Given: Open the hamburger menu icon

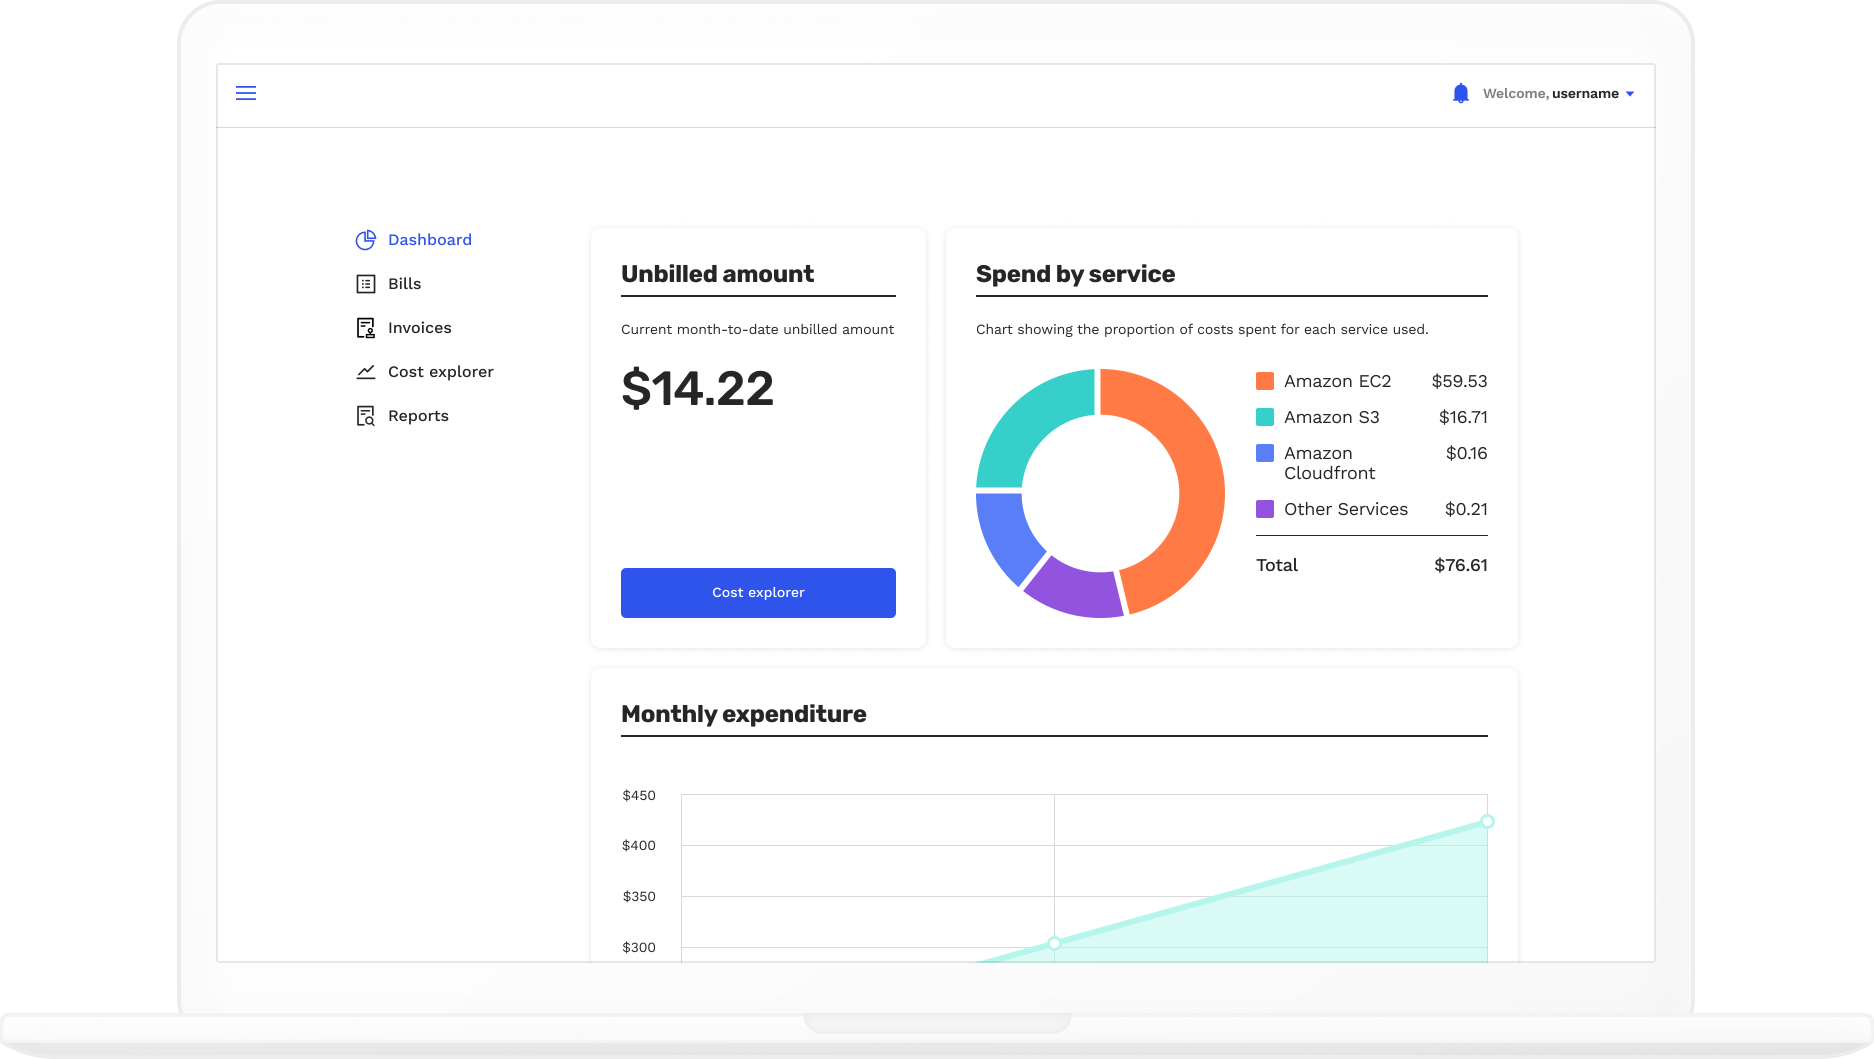Looking at the screenshot, I should [246, 93].
